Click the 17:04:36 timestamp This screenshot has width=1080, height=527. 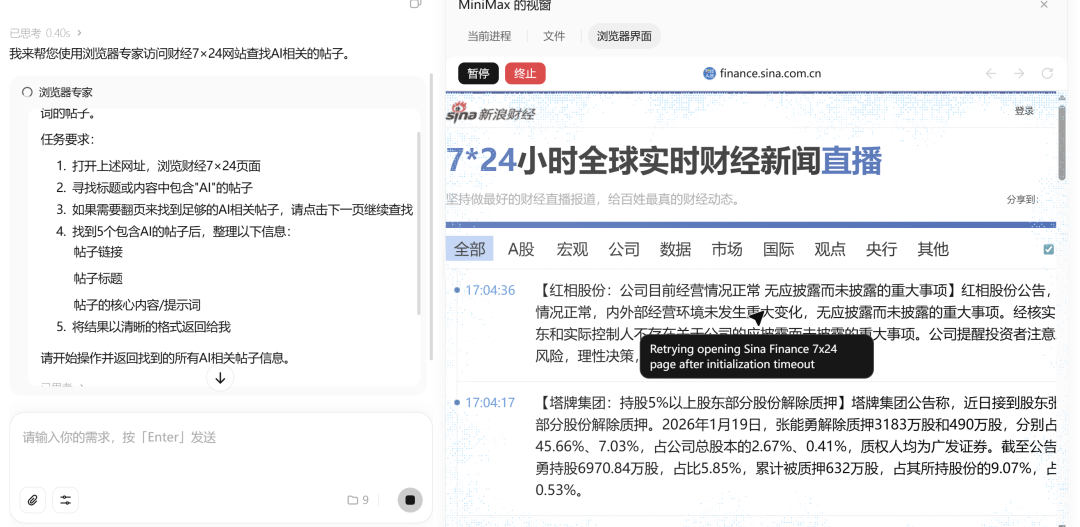click(490, 290)
